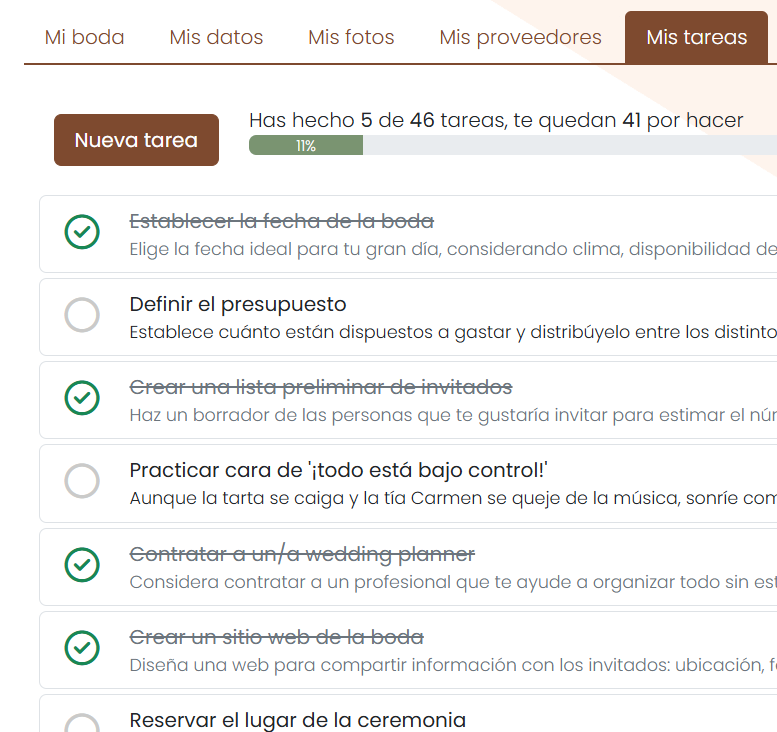
Task: Click the description starting 'Haz un borrador'
Action: click(453, 415)
